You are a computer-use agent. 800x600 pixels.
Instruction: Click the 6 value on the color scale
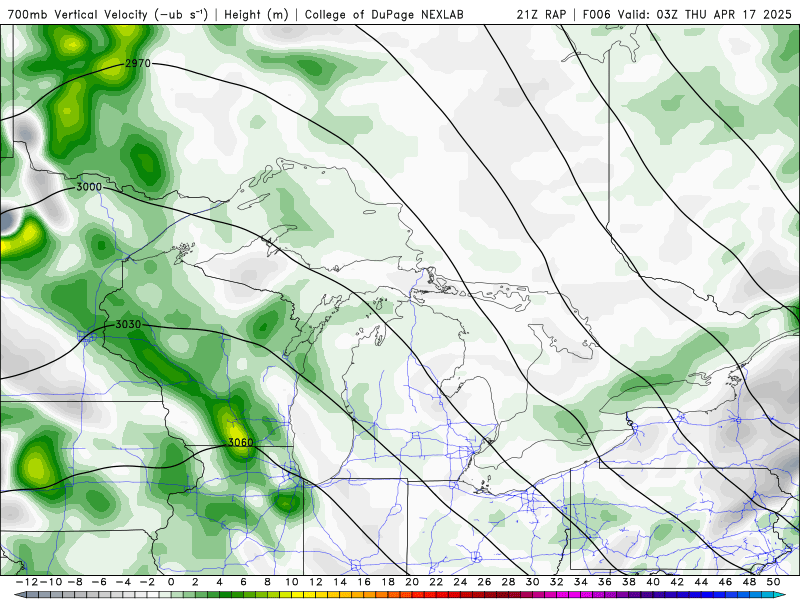point(243,582)
